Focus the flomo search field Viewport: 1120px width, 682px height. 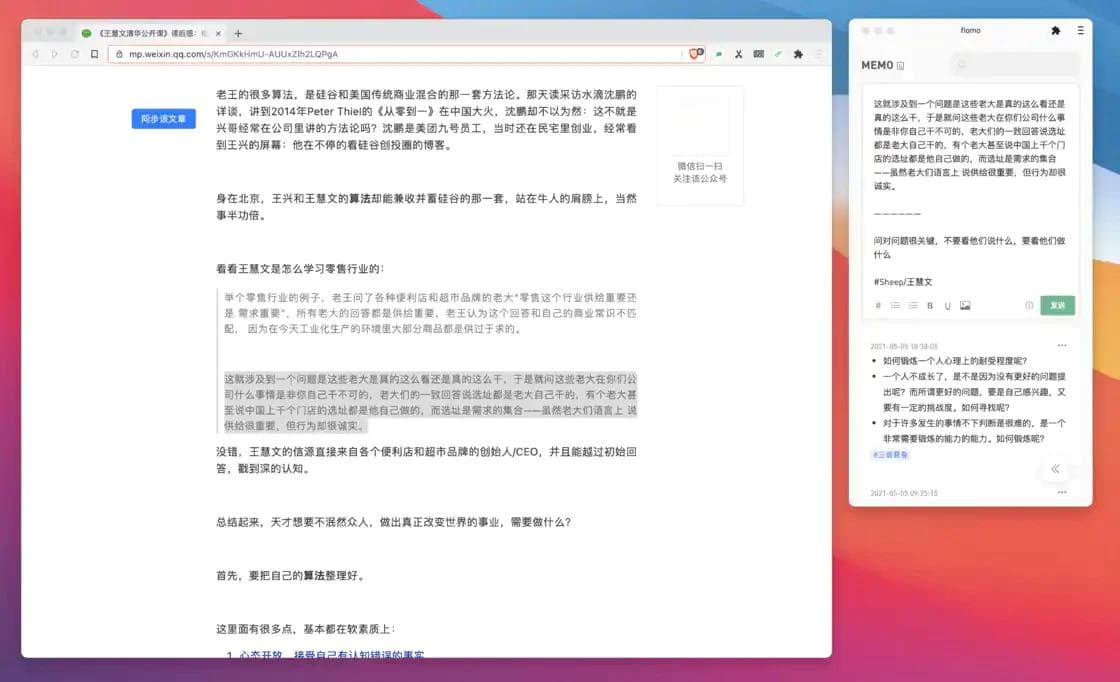(x=1015, y=65)
